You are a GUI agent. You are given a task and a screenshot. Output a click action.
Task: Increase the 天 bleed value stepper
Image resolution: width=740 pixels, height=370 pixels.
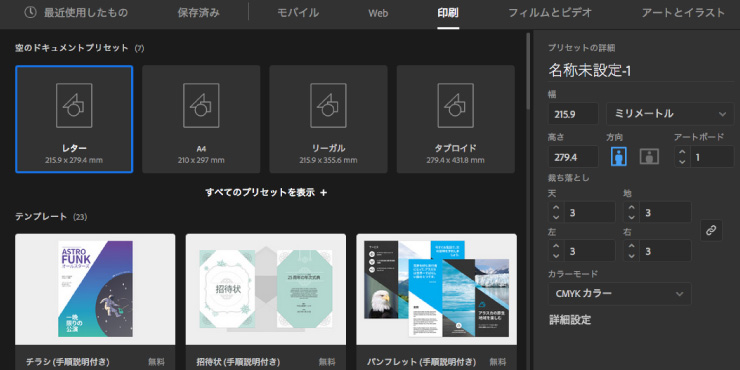point(556,208)
